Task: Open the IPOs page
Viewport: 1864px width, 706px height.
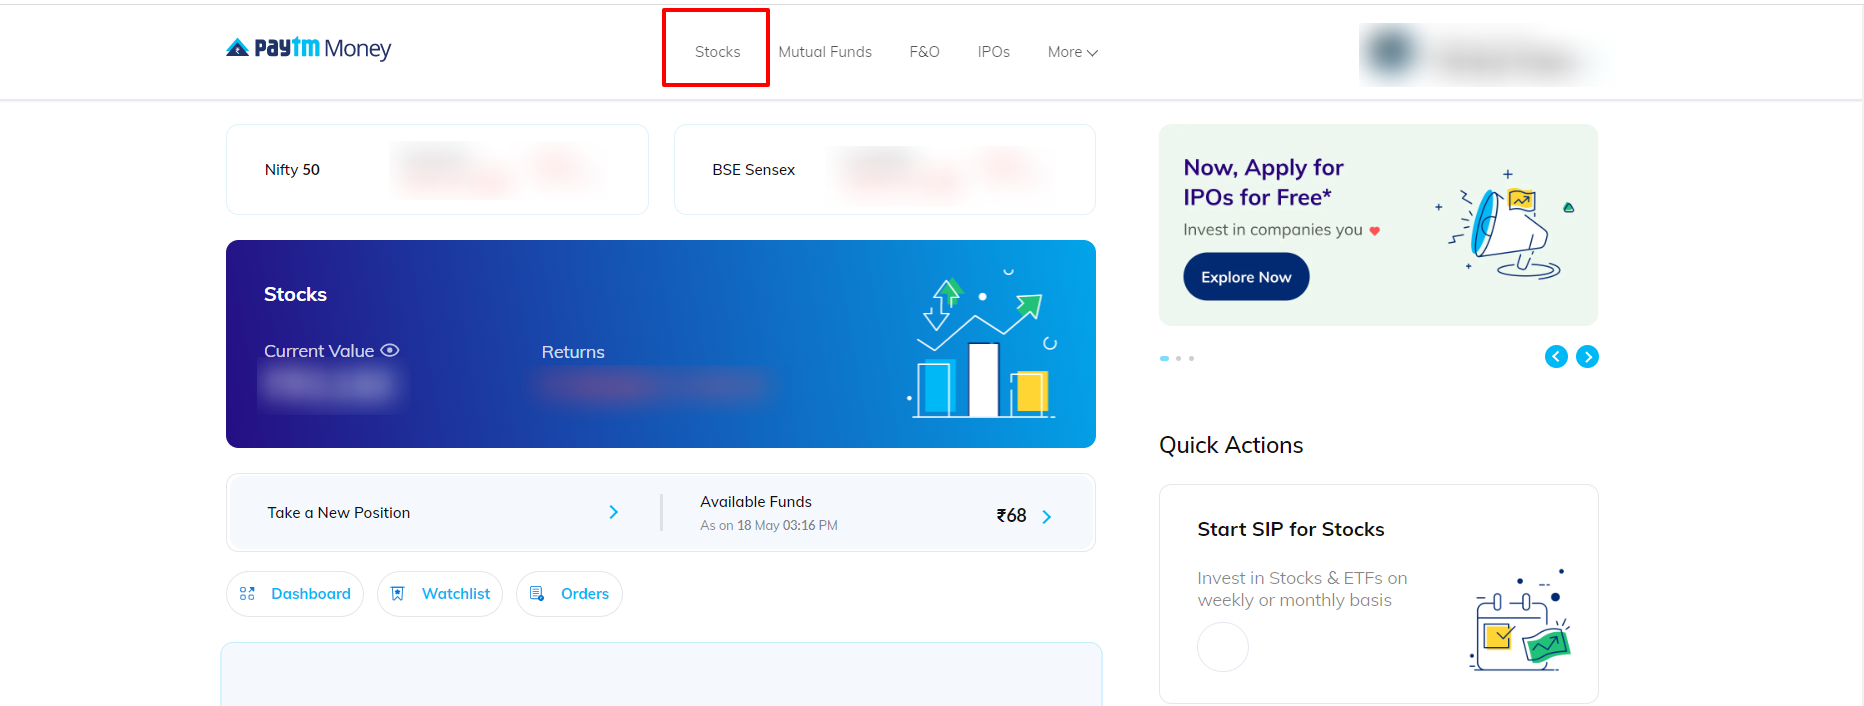Action: pos(993,52)
